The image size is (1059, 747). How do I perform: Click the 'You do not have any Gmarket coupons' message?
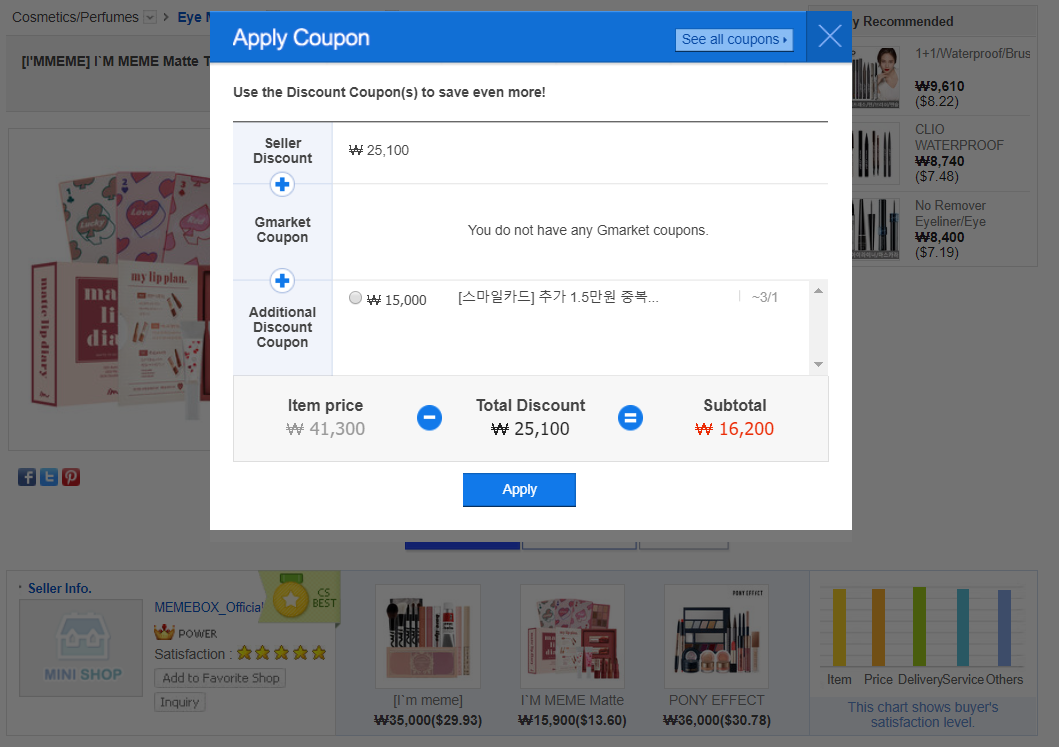click(x=588, y=230)
